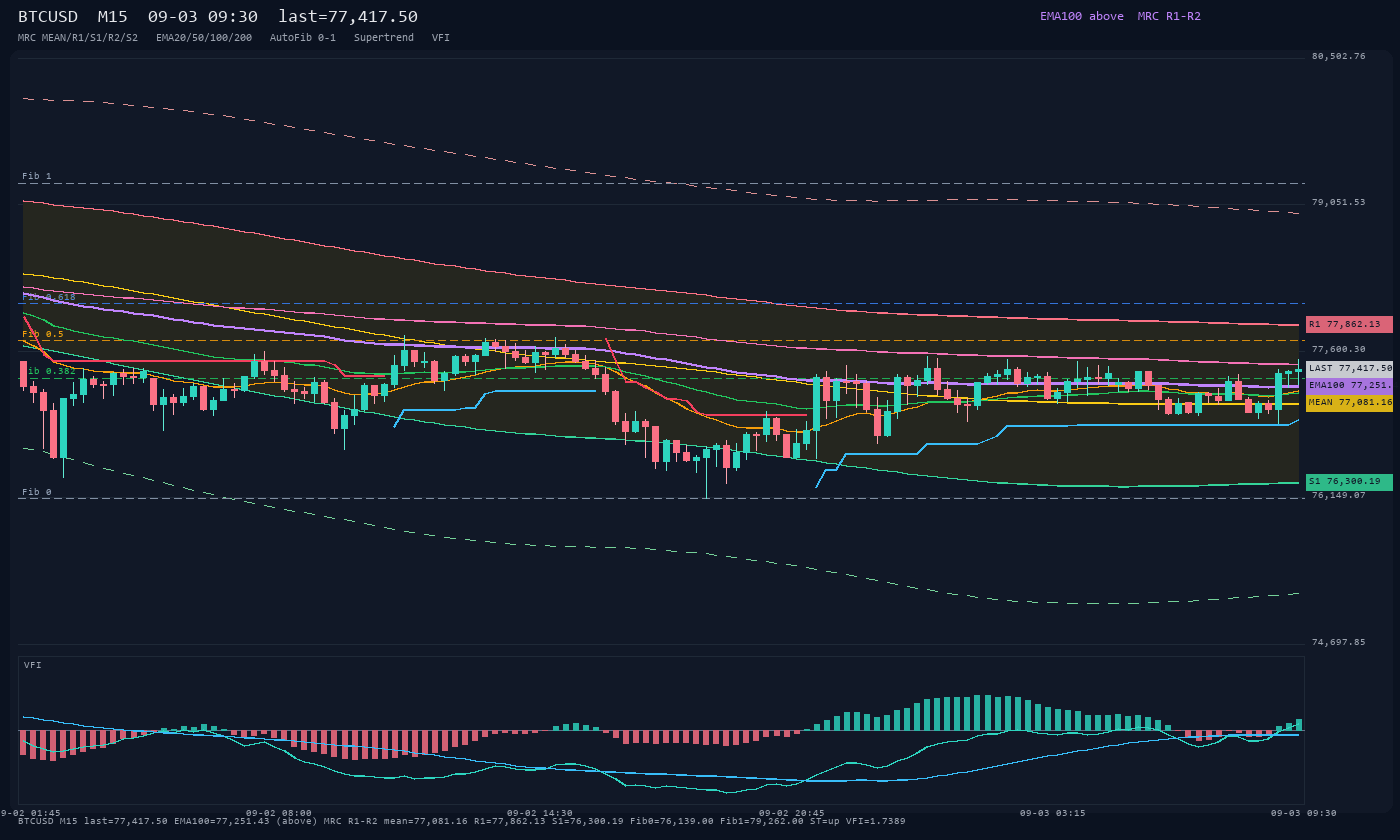Click the MRC R1-R2 status label at top right
This screenshot has height=840, width=1400.
[1169, 16]
